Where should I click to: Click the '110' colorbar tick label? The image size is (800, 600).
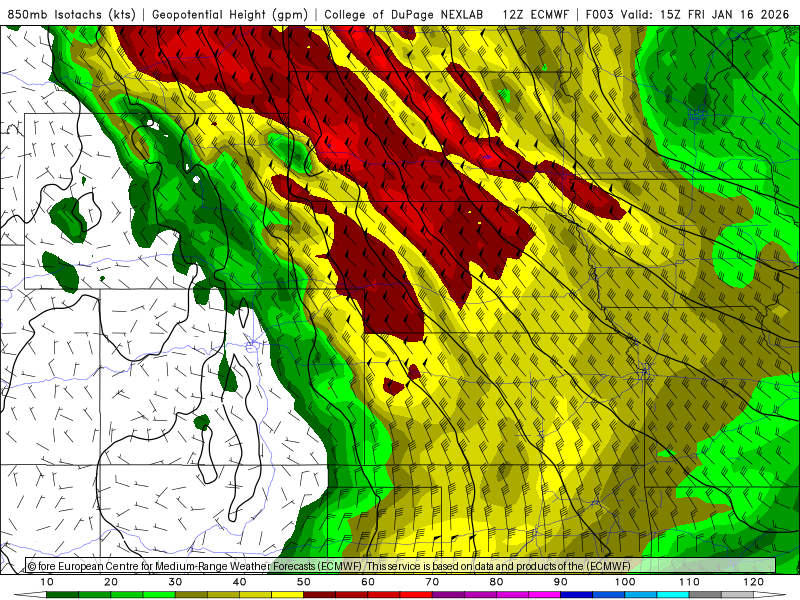689,582
